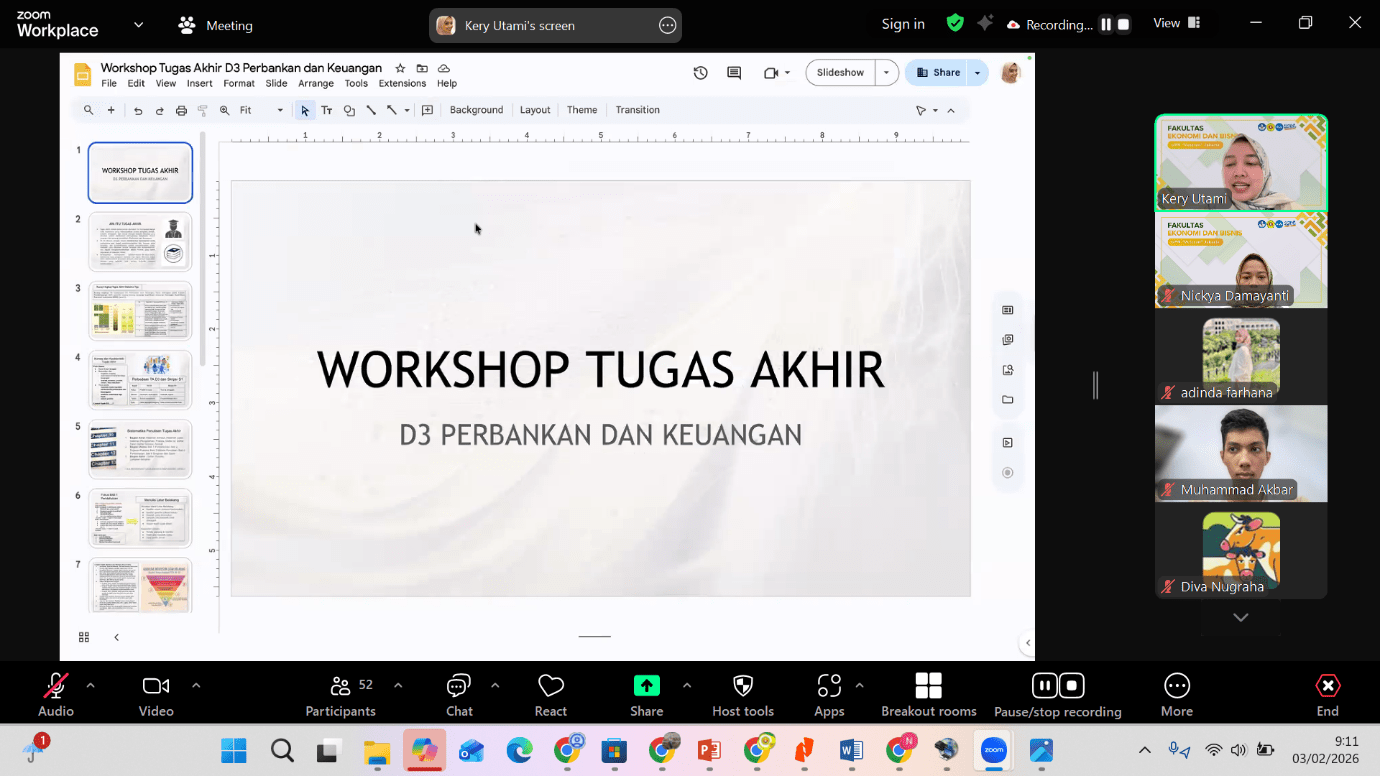Open the Zoom Apps panel

click(828, 686)
